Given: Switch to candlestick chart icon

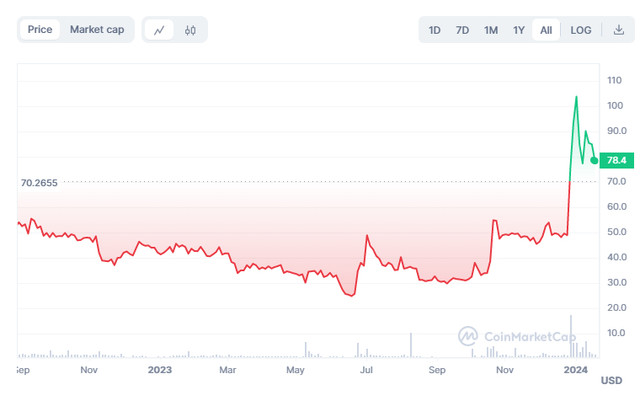Looking at the screenshot, I should tap(190, 30).
